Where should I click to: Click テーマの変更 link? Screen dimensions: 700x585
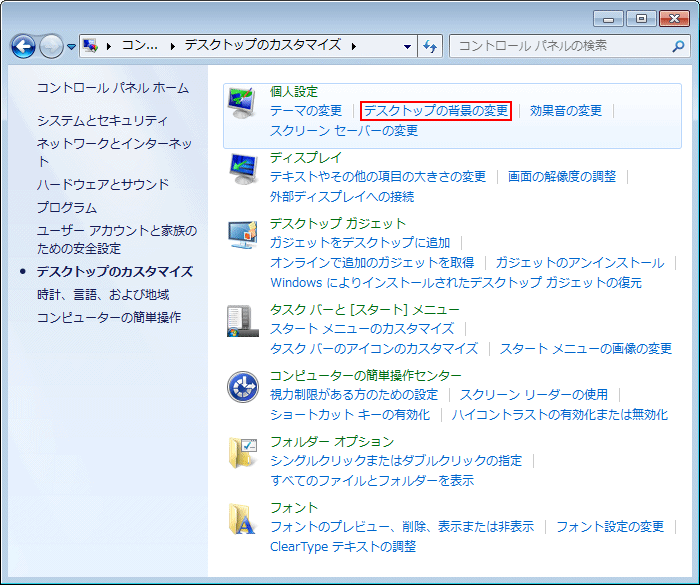pos(306,110)
